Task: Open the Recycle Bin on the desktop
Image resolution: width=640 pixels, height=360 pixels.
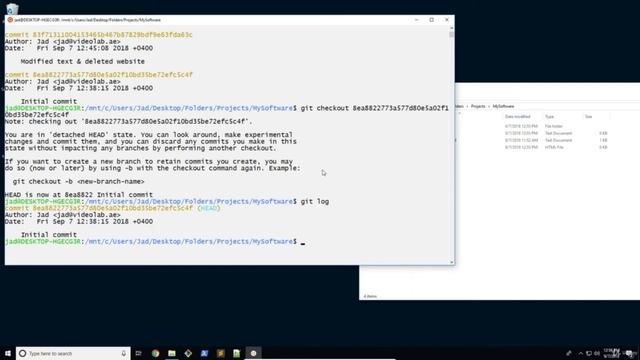Action: click(12, 8)
